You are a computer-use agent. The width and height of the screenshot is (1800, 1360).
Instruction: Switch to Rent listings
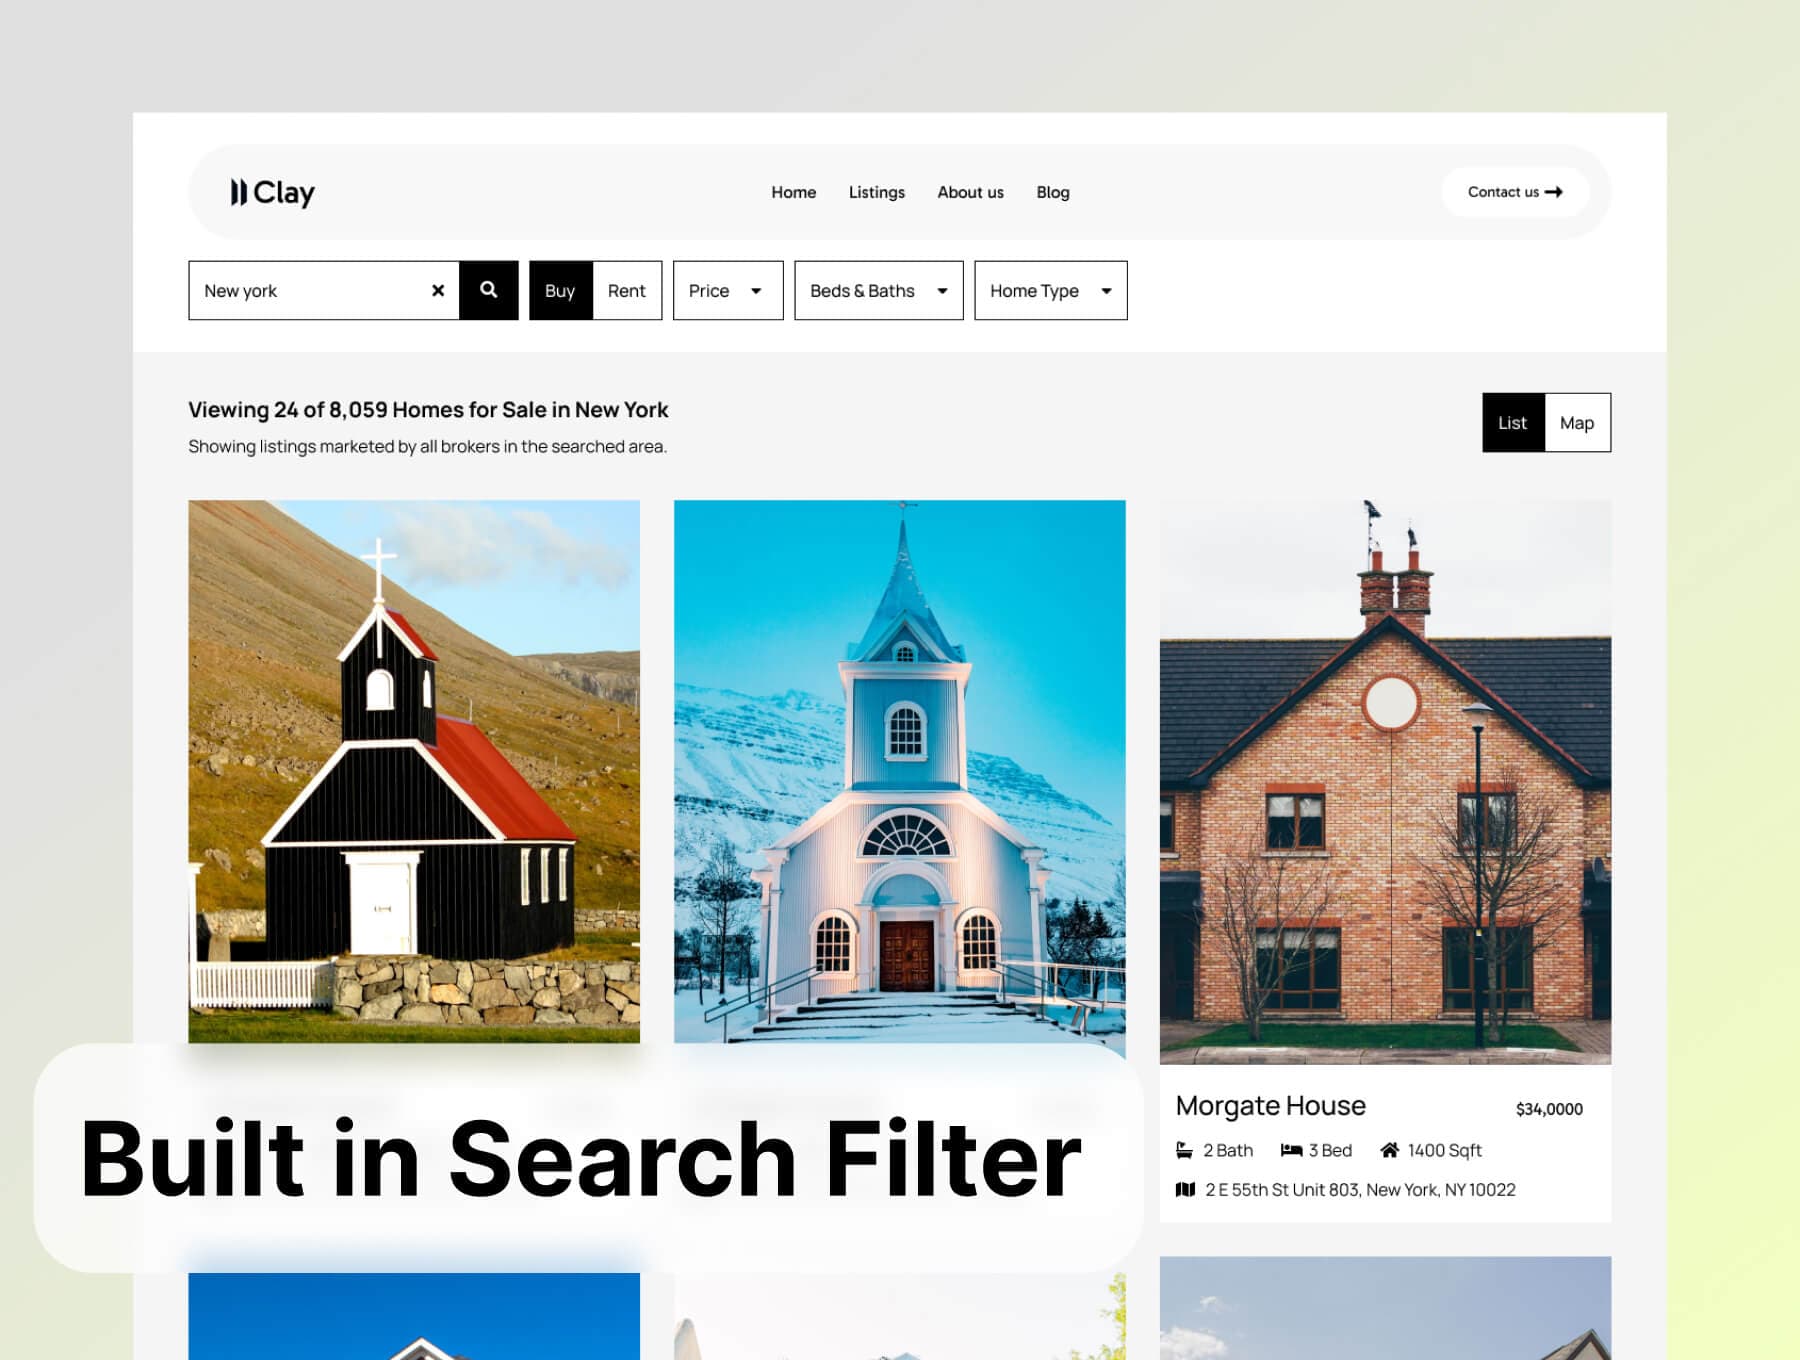627,291
